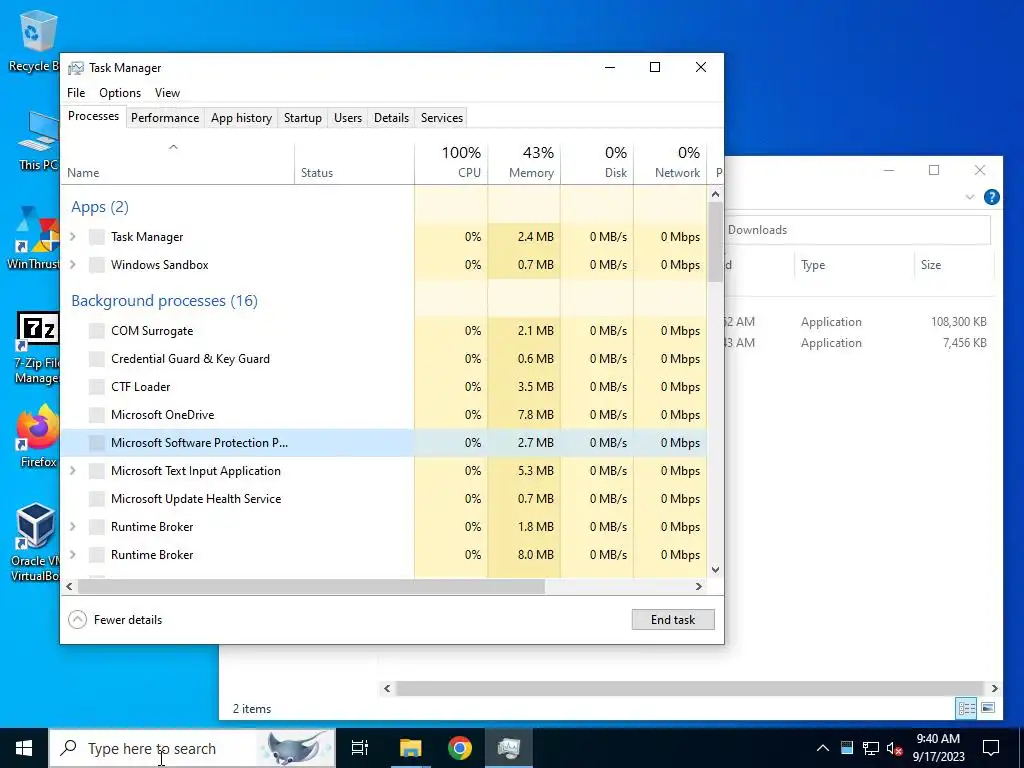The width and height of the screenshot is (1024, 768).
Task: Open the Options menu in Task Manager
Action: (120, 93)
